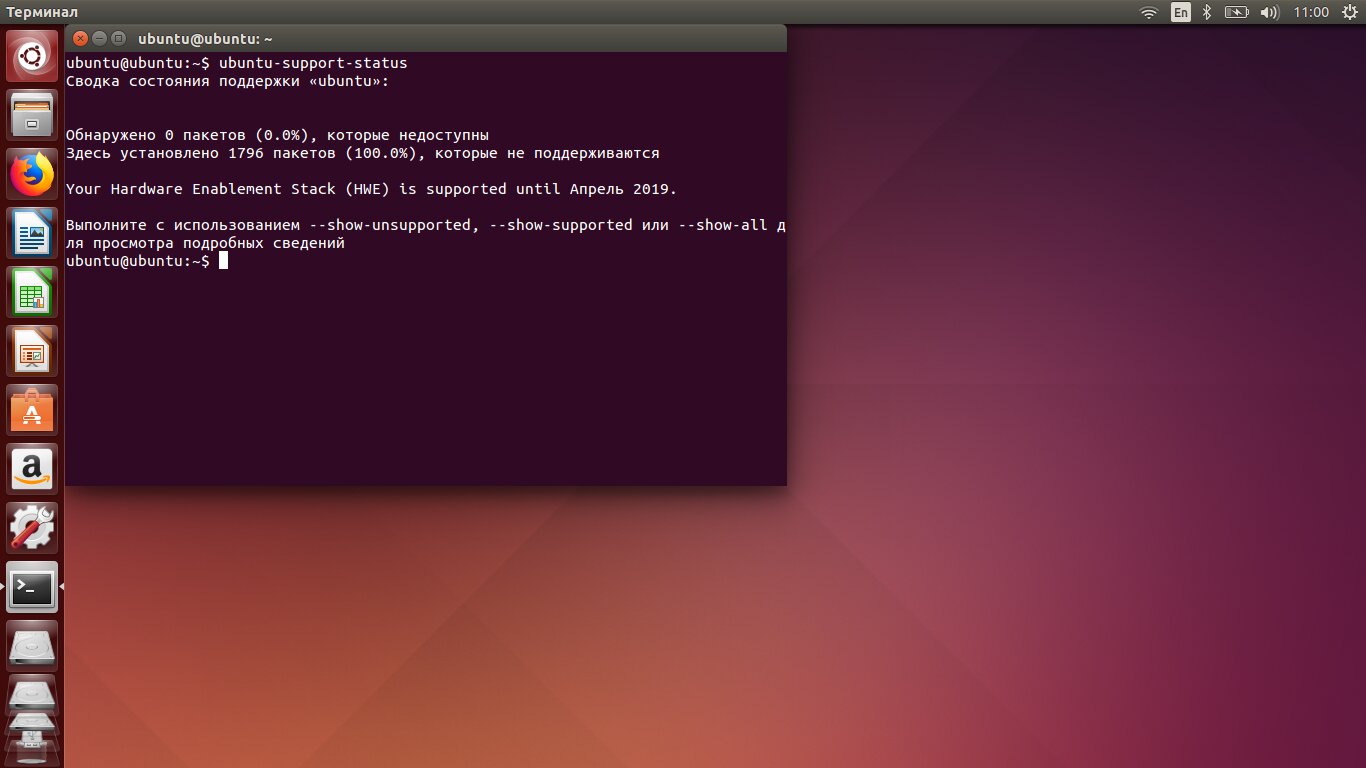Image resolution: width=1366 pixels, height=768 pixels.
Task: Open the Ubuntu Dash search launcher
Action: click(33, 57)
